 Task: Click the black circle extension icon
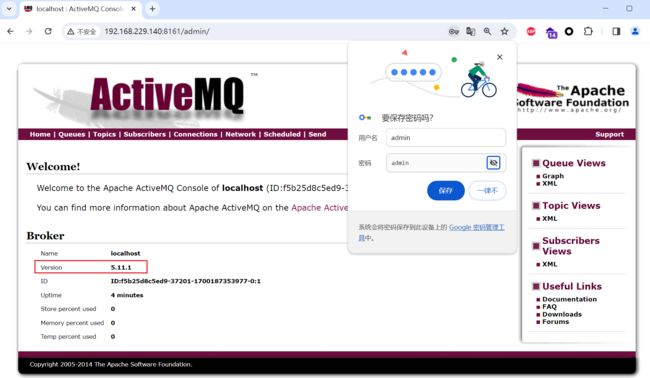point(569,32)
